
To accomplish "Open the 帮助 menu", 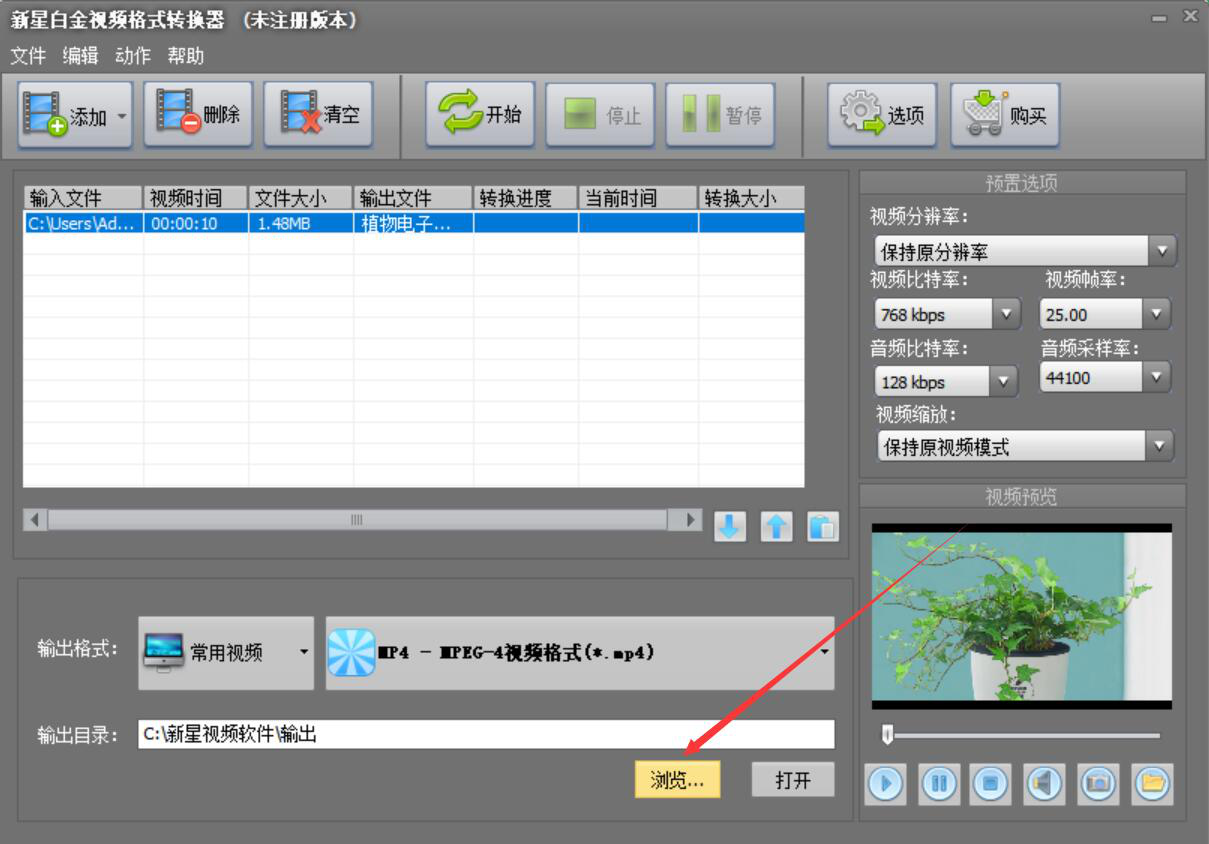I will [x=186, y=56].
